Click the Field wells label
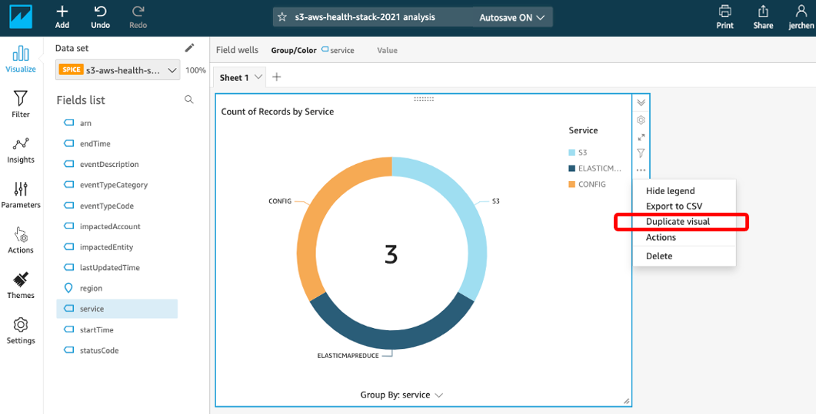Screen dimensions: 816x414 (x=237, y=50)
